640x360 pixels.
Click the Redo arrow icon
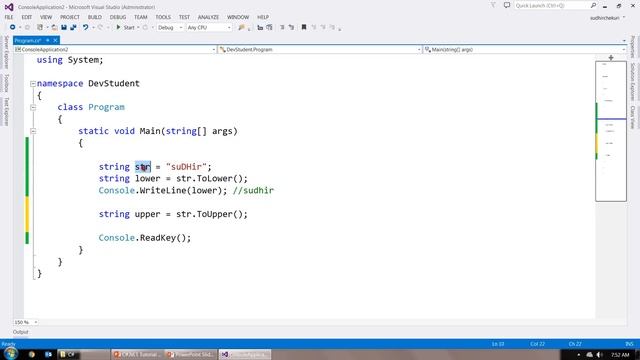click(100, 27)
